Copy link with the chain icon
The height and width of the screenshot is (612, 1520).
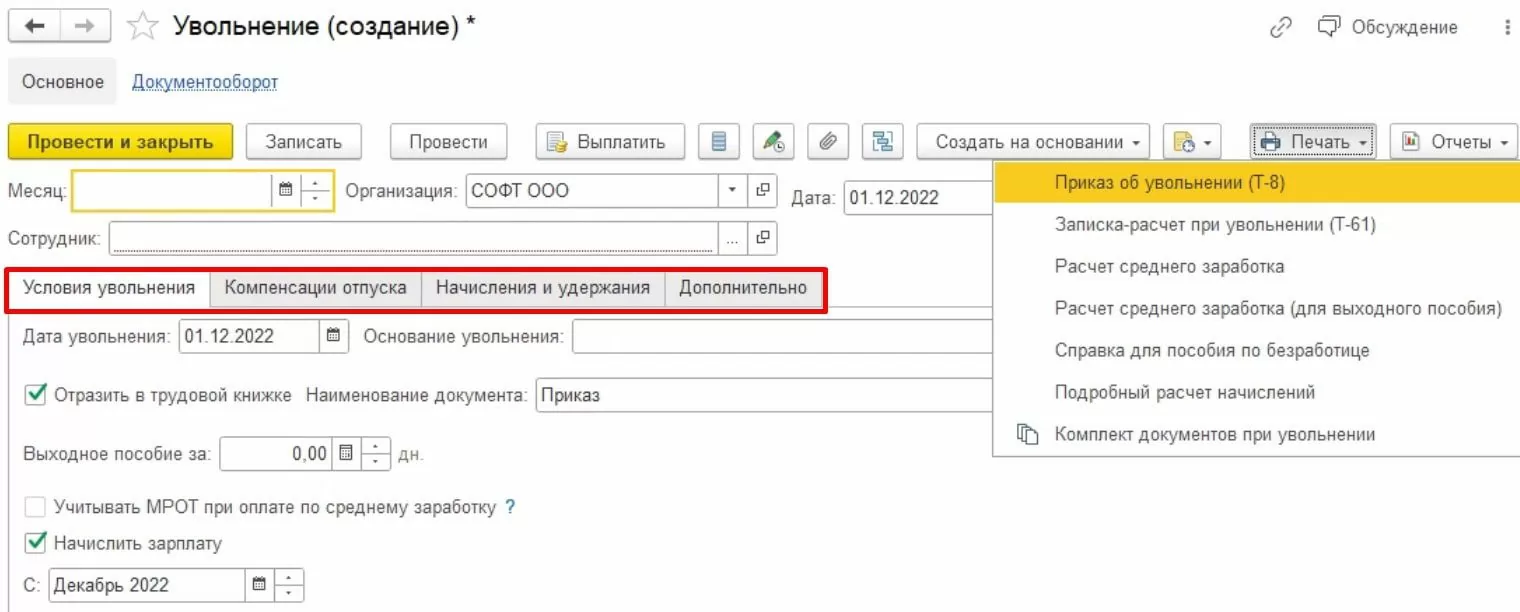point(1281,28)
